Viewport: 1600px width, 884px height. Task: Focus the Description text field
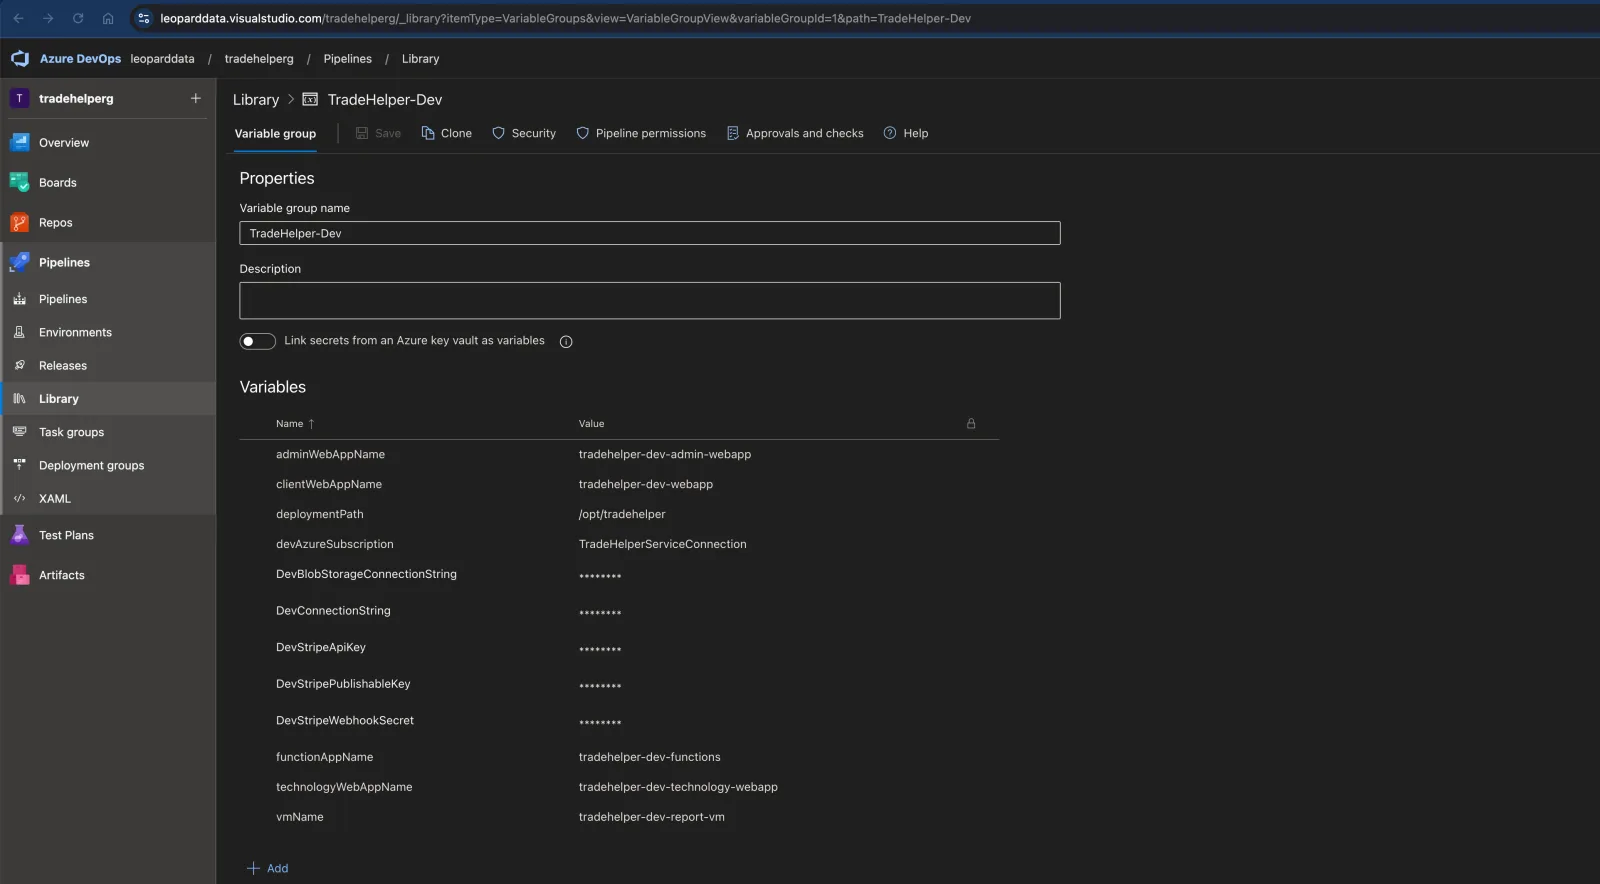pyautogui.click(x=650, y=301)
